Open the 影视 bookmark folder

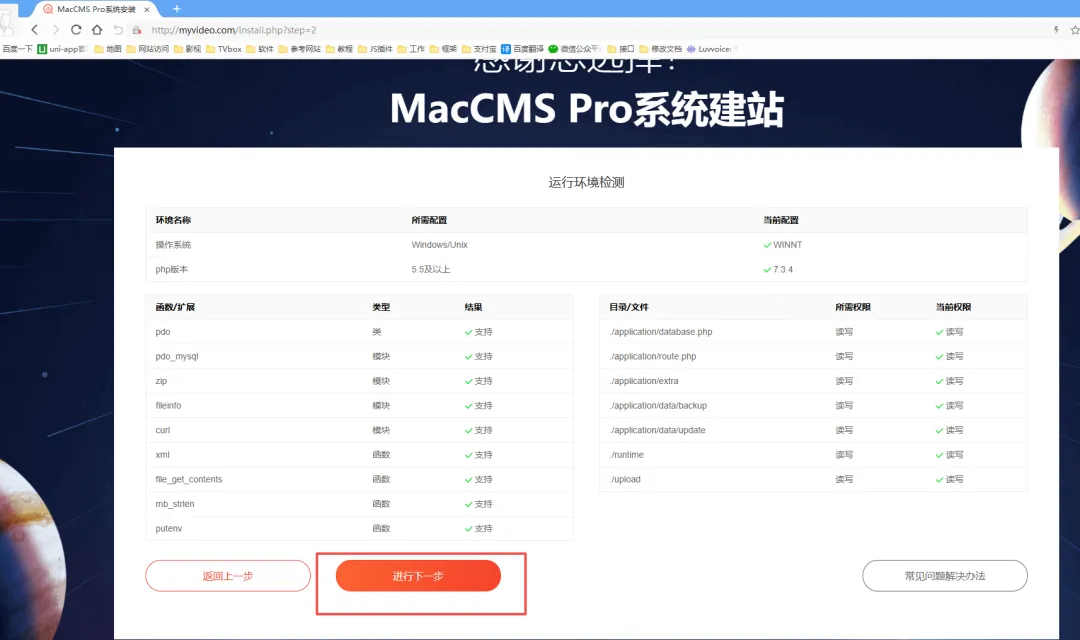187,49
